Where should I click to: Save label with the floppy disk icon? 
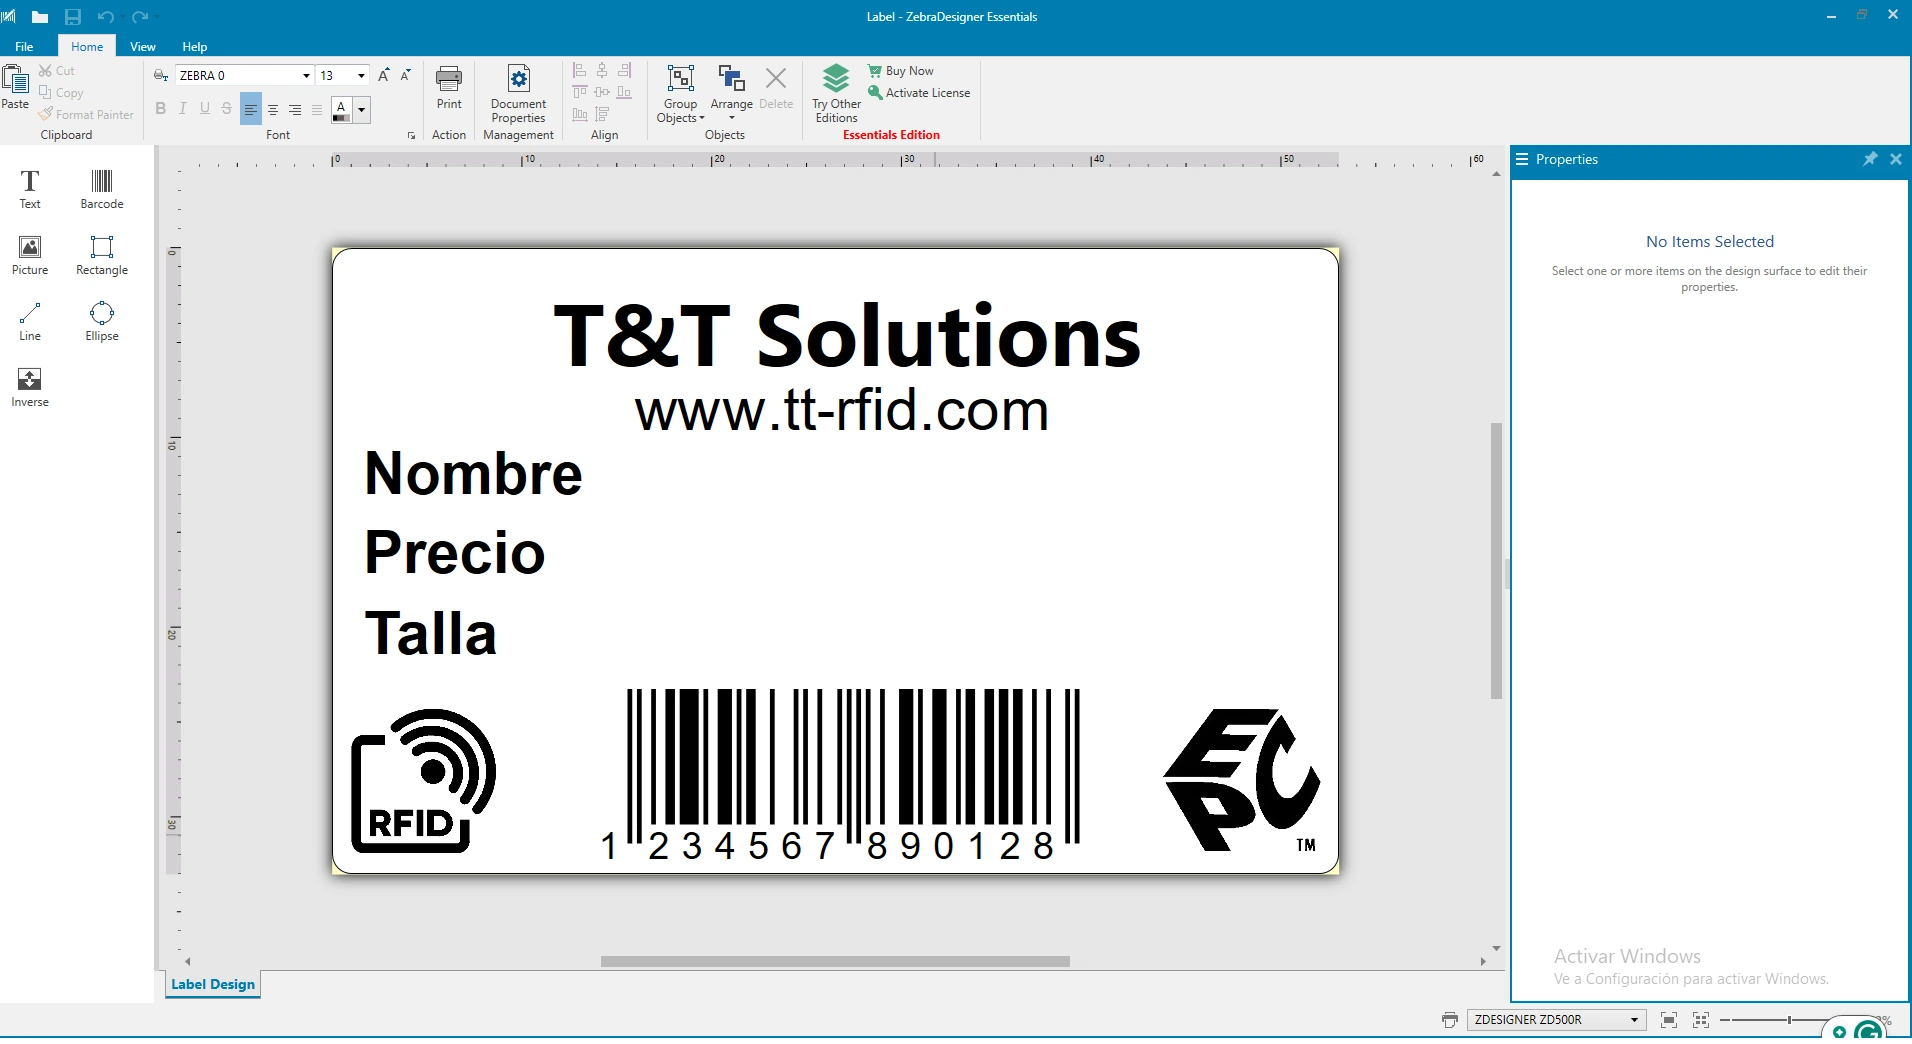(73, 17)
